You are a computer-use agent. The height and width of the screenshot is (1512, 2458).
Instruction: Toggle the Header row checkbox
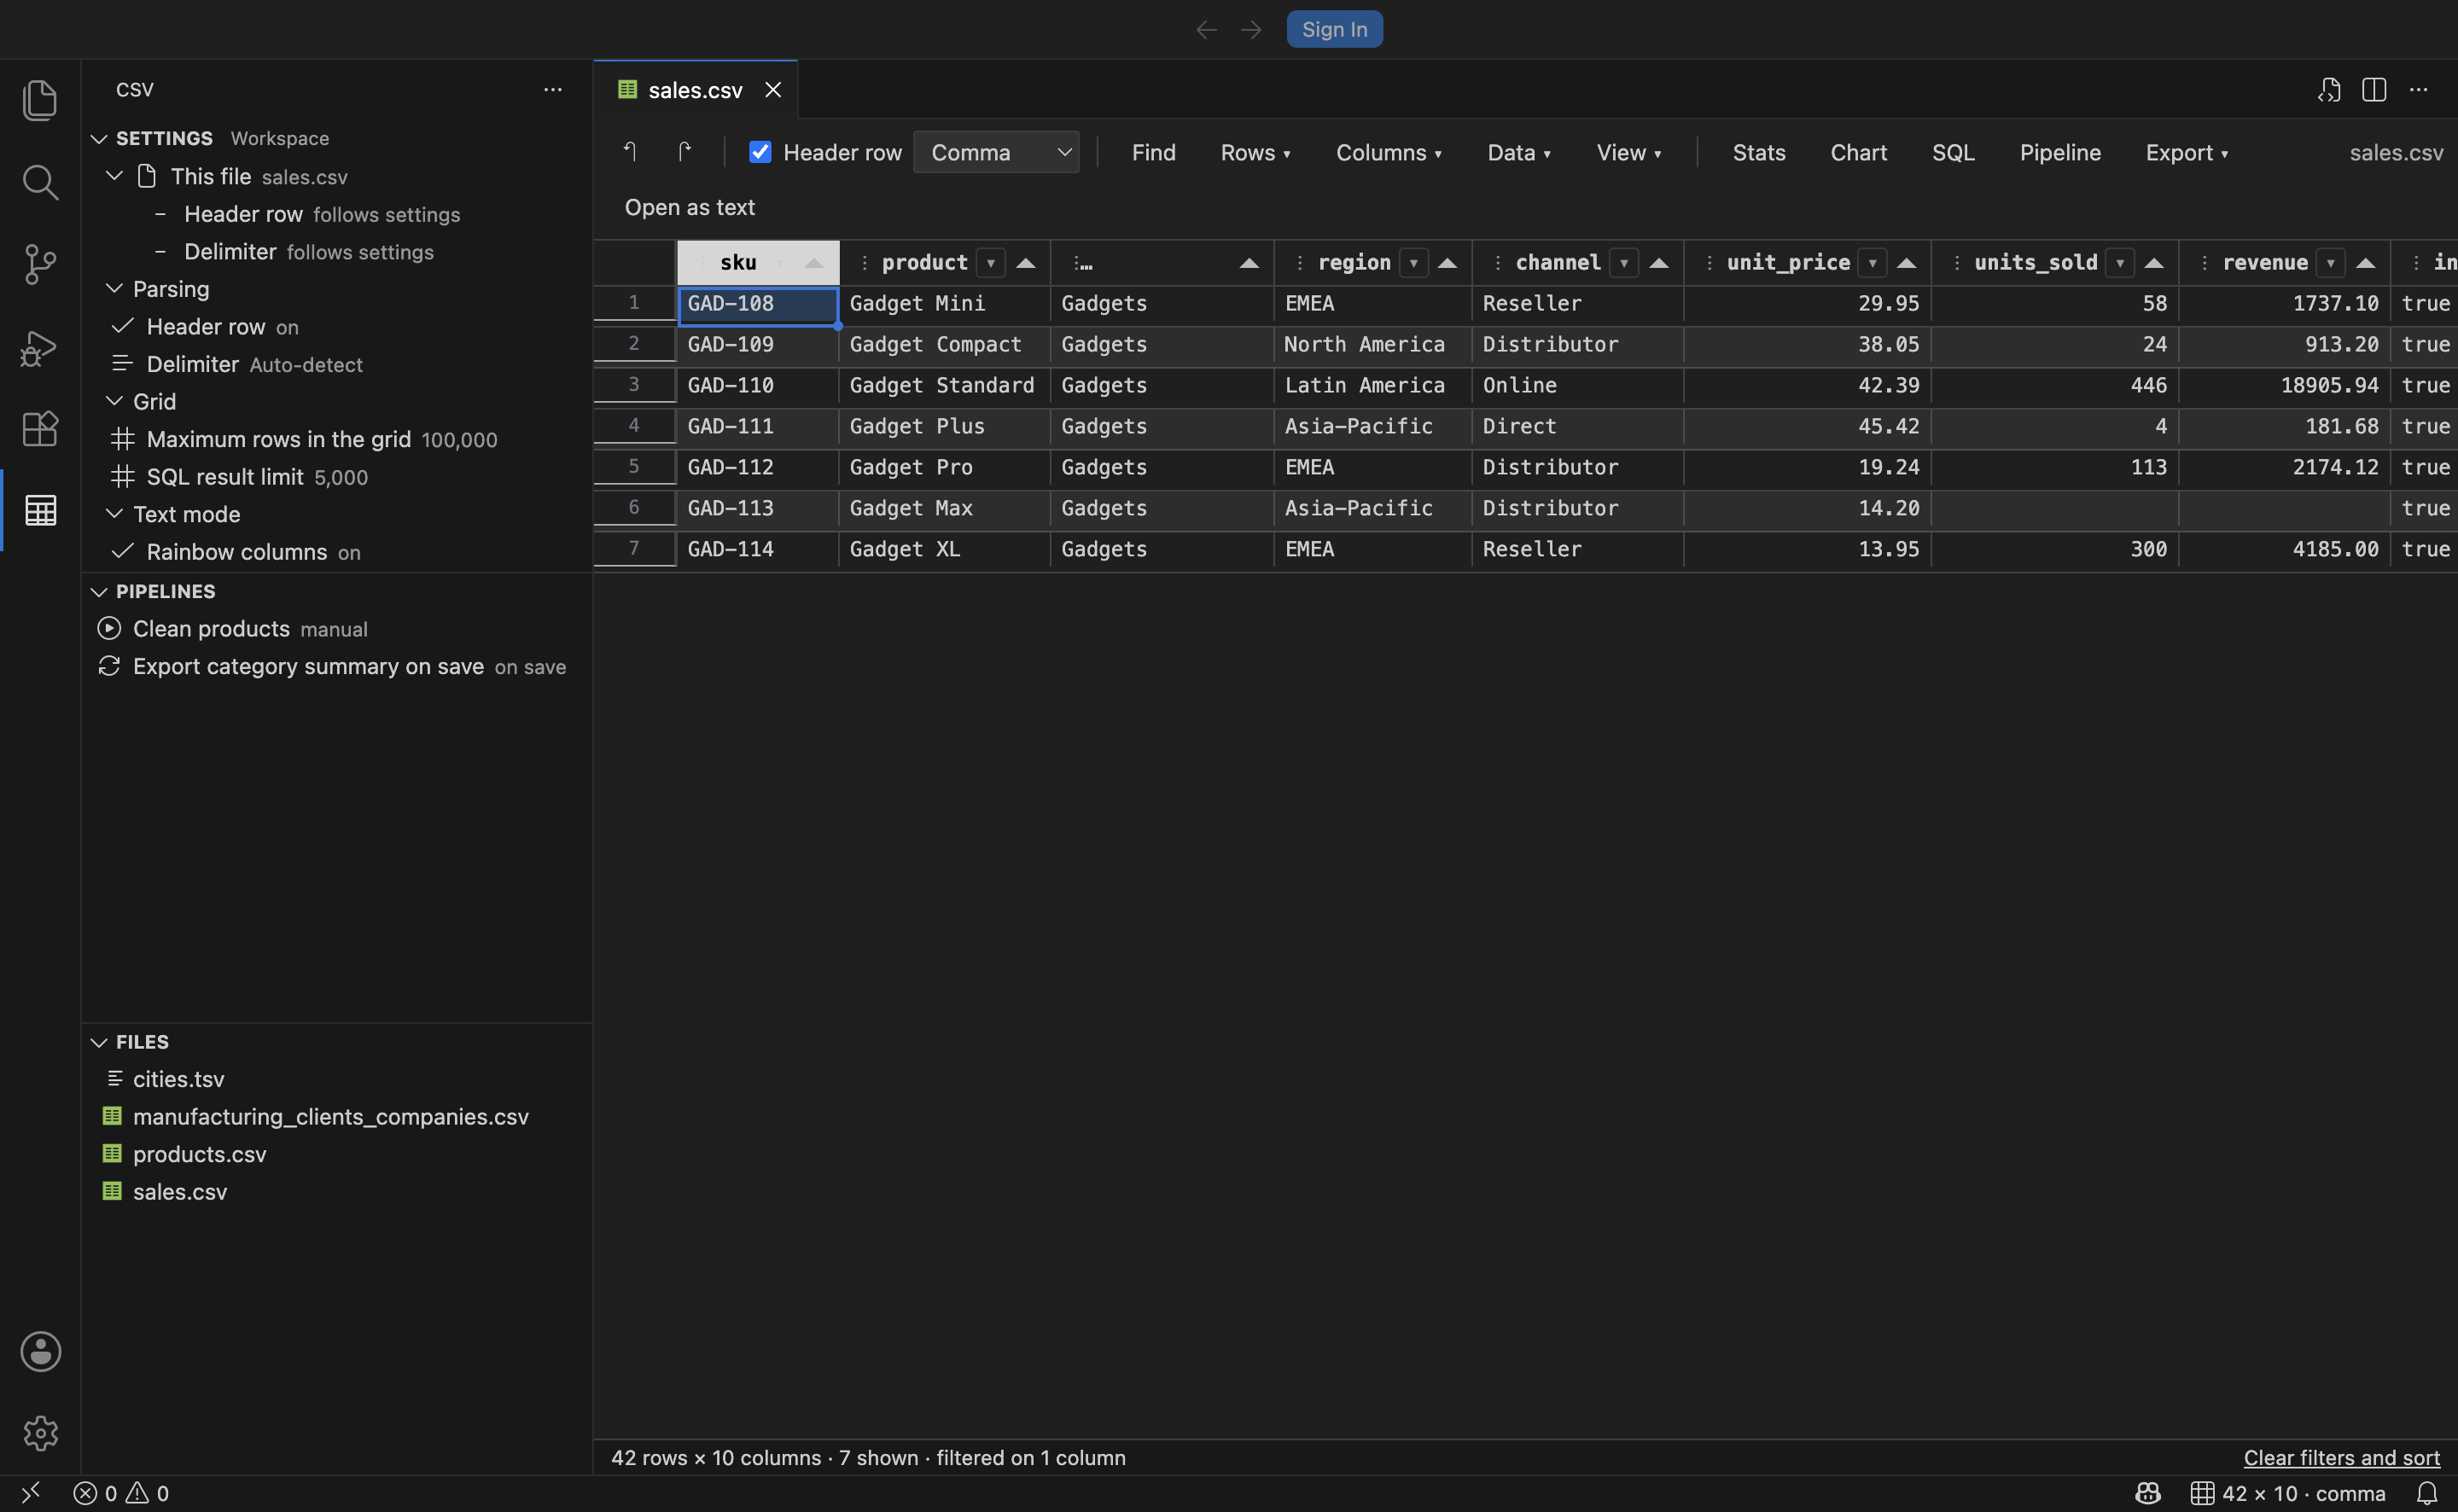point(760,152)
